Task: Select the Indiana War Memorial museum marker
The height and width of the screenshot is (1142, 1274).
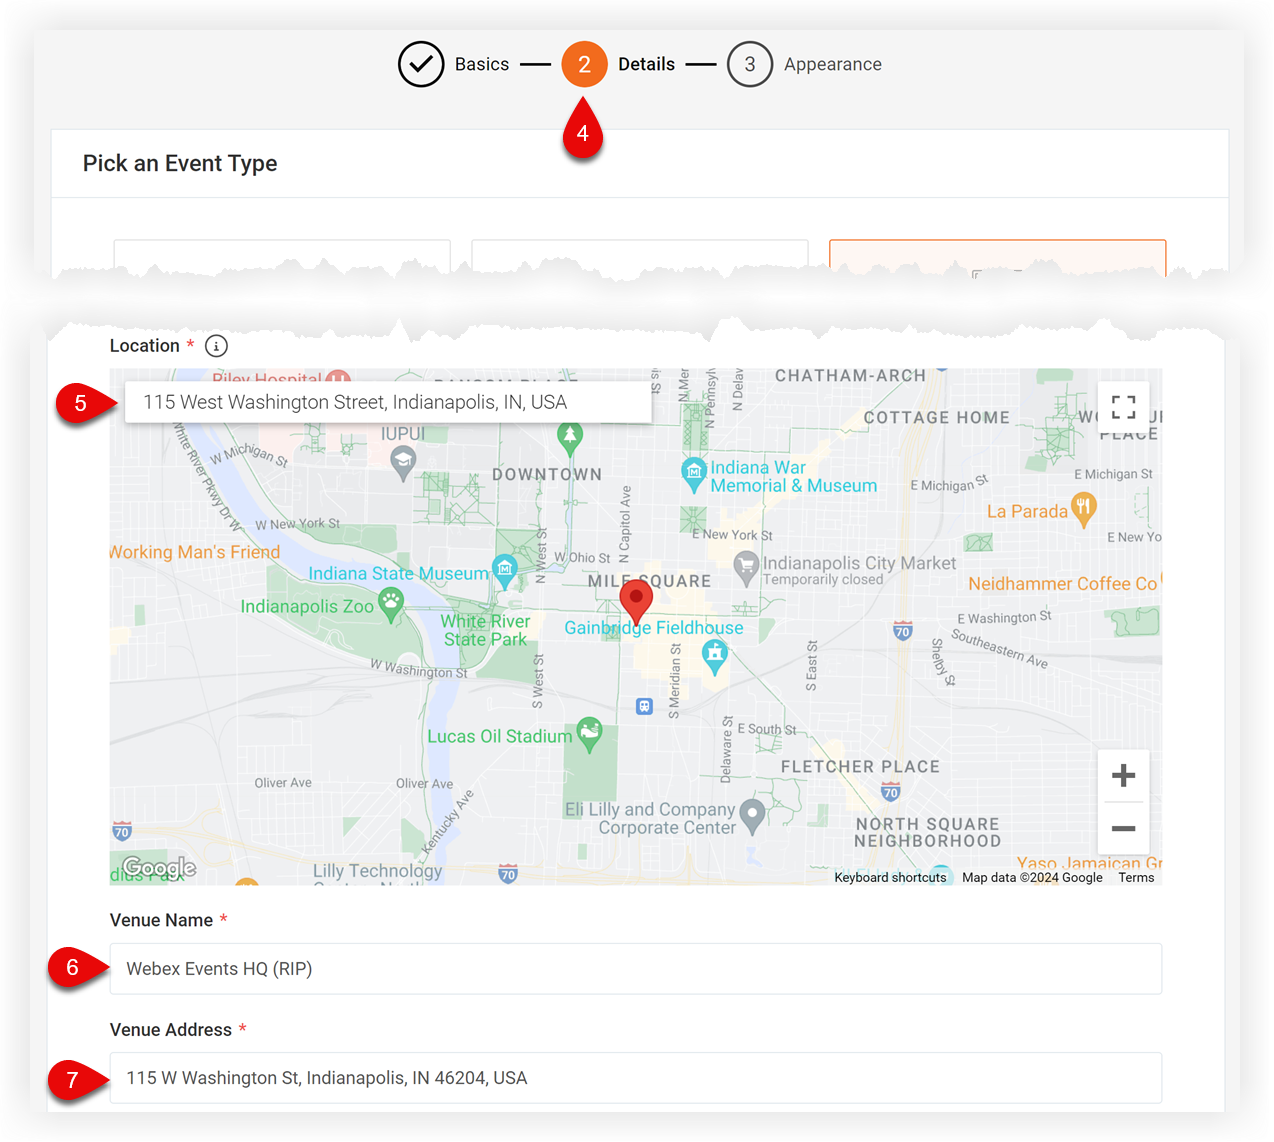Action: click(694, 474)
